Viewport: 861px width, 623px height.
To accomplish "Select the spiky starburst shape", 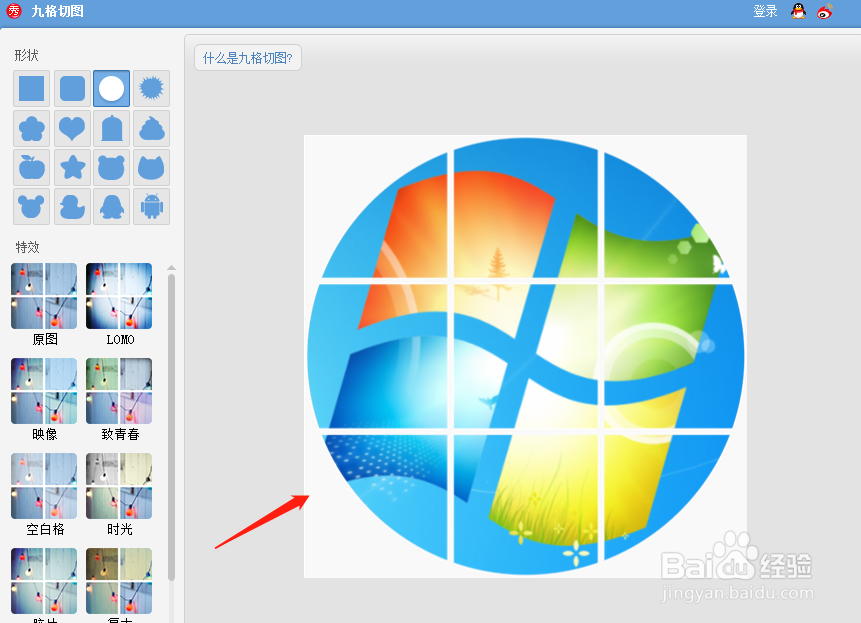I will [152, 88].
